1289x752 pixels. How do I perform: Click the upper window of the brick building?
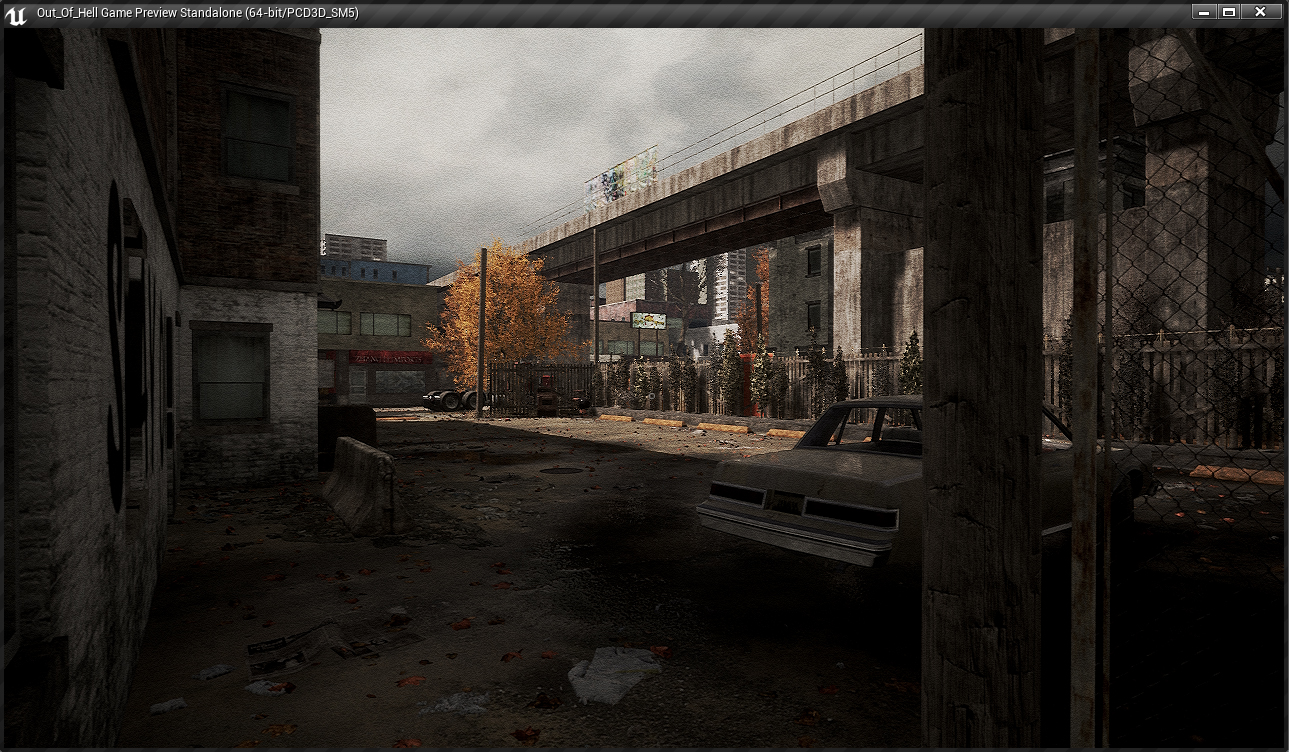click(257, 135)
